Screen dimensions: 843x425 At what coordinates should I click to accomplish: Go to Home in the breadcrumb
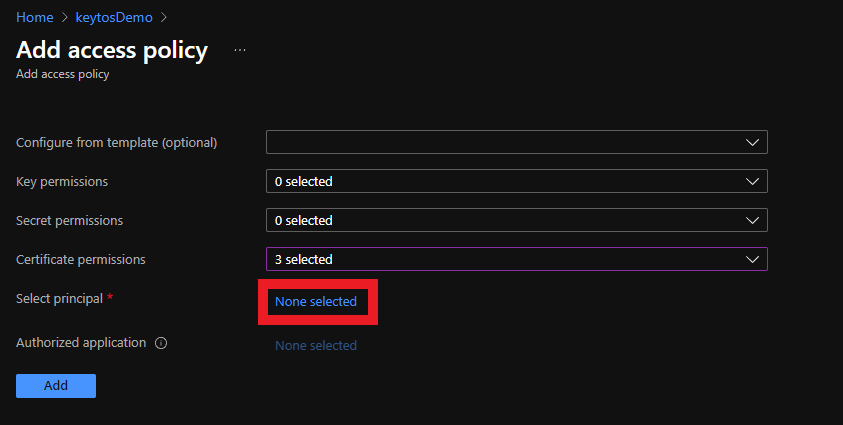[34, 17]
